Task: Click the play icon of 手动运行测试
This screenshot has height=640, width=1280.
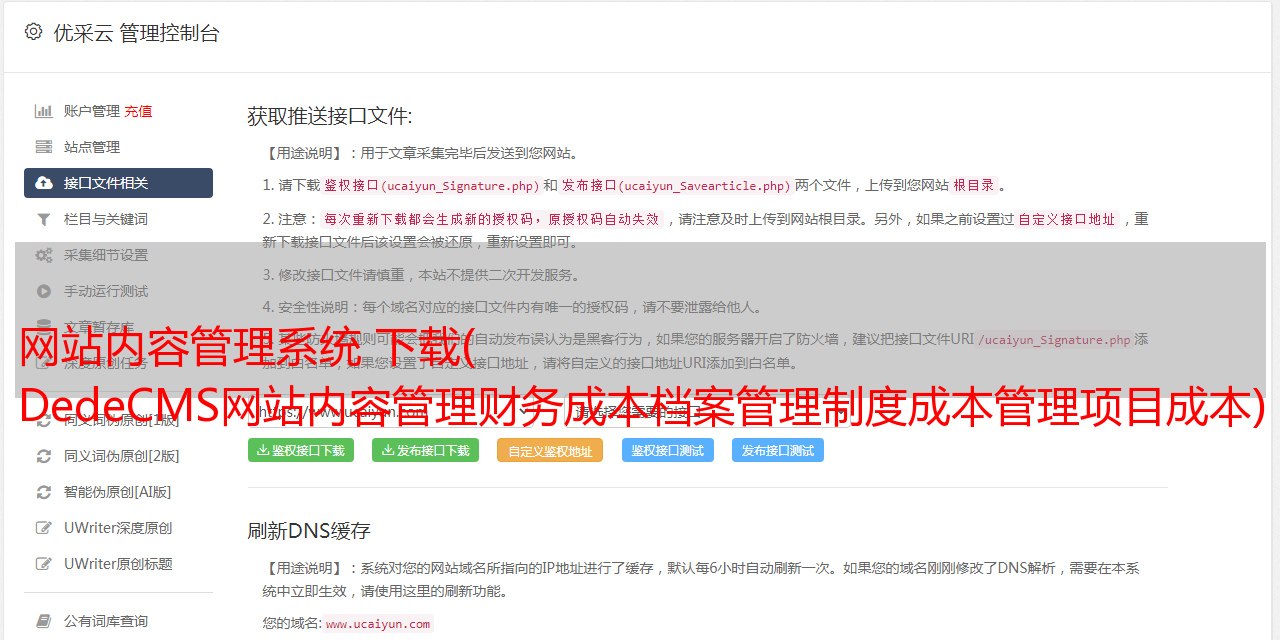Action: tap(44, 291)
